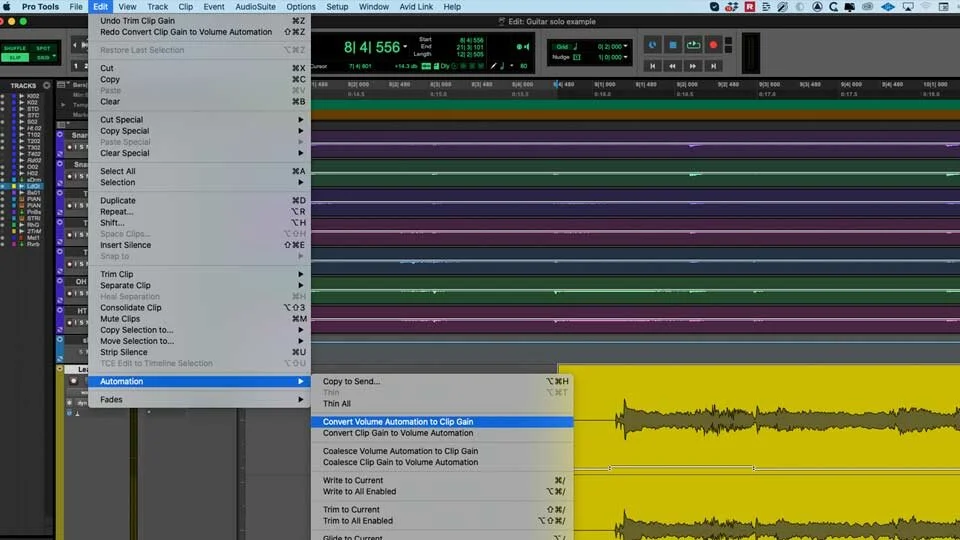Click Go to End transport button

pos(713,66)
